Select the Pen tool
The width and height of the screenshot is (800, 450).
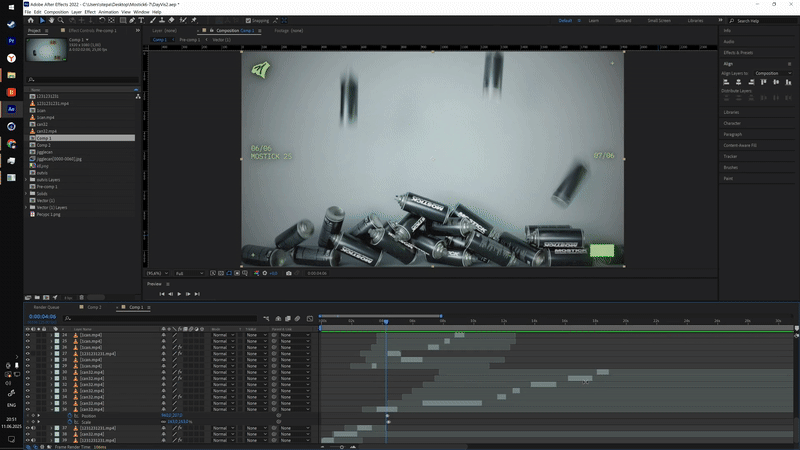[132, 20]
